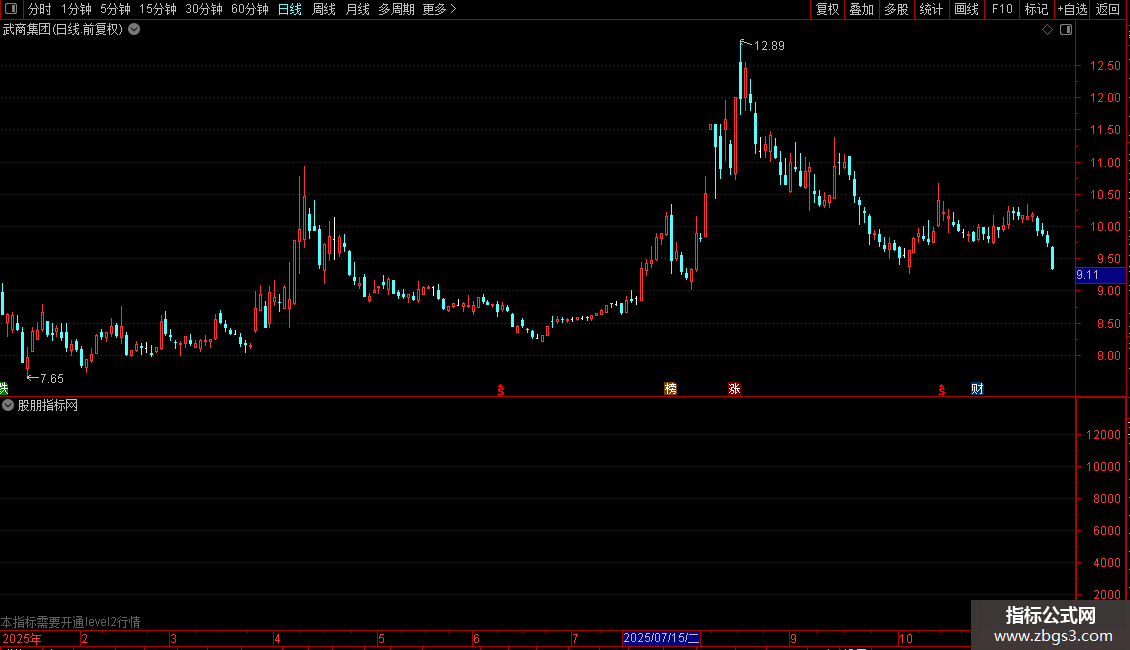Open dropdown beside 武商集团 chart title
1130x650 pixels.
[x=134, y=30]
